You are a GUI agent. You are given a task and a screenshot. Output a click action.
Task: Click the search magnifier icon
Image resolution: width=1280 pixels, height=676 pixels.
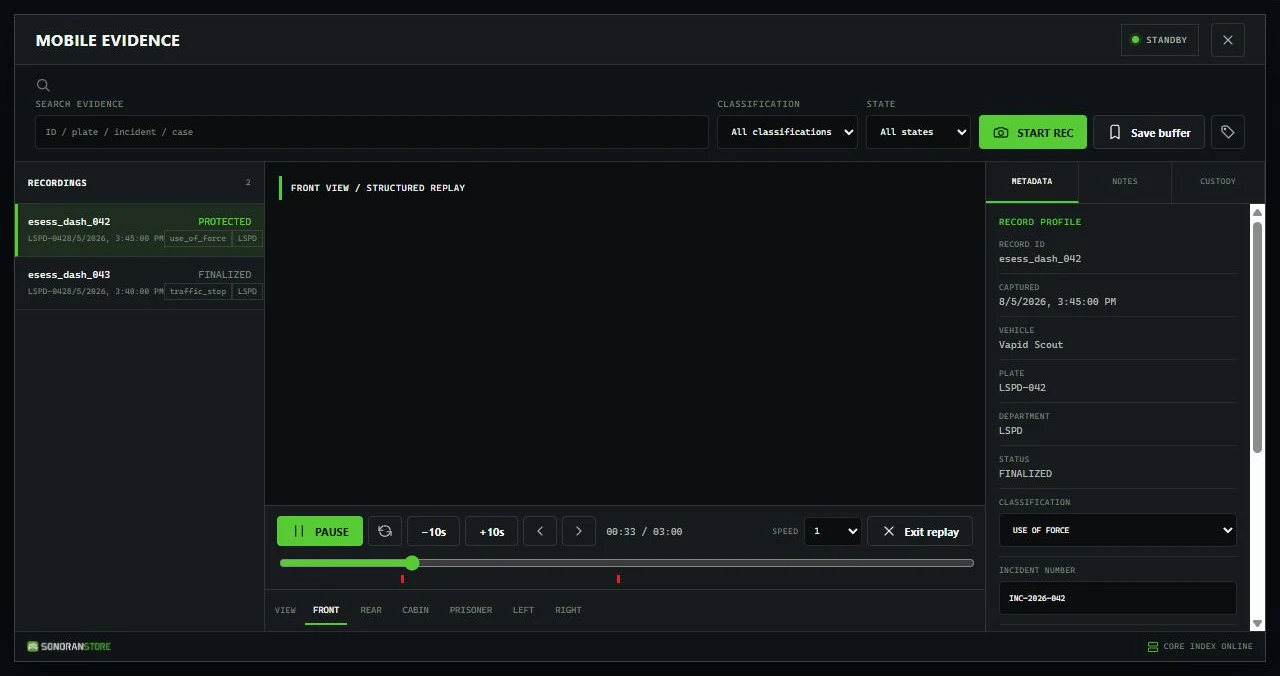[43, 85]
